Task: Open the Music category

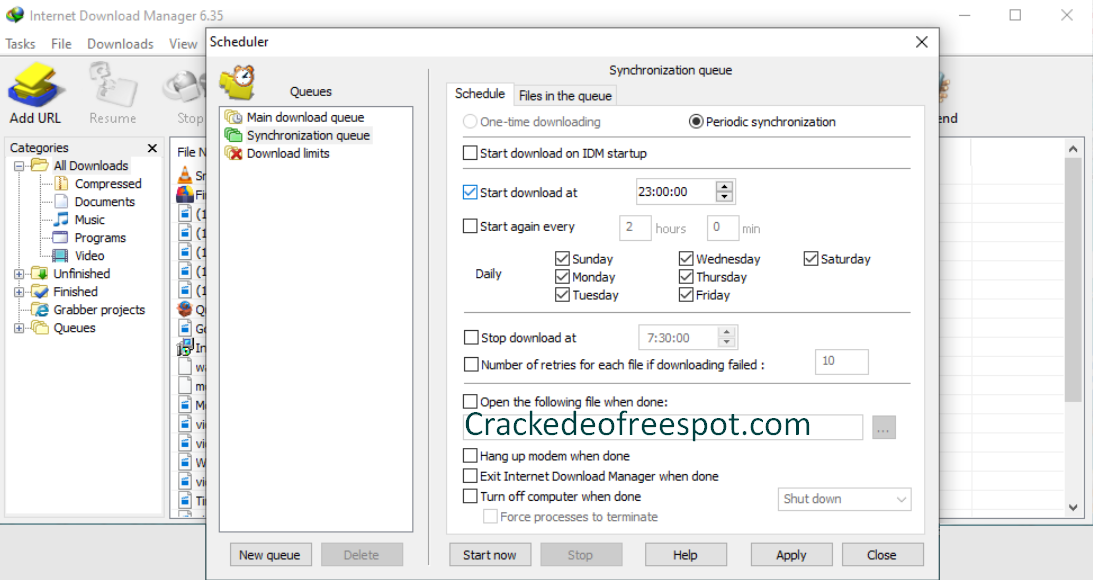Action: click(89, 219)
